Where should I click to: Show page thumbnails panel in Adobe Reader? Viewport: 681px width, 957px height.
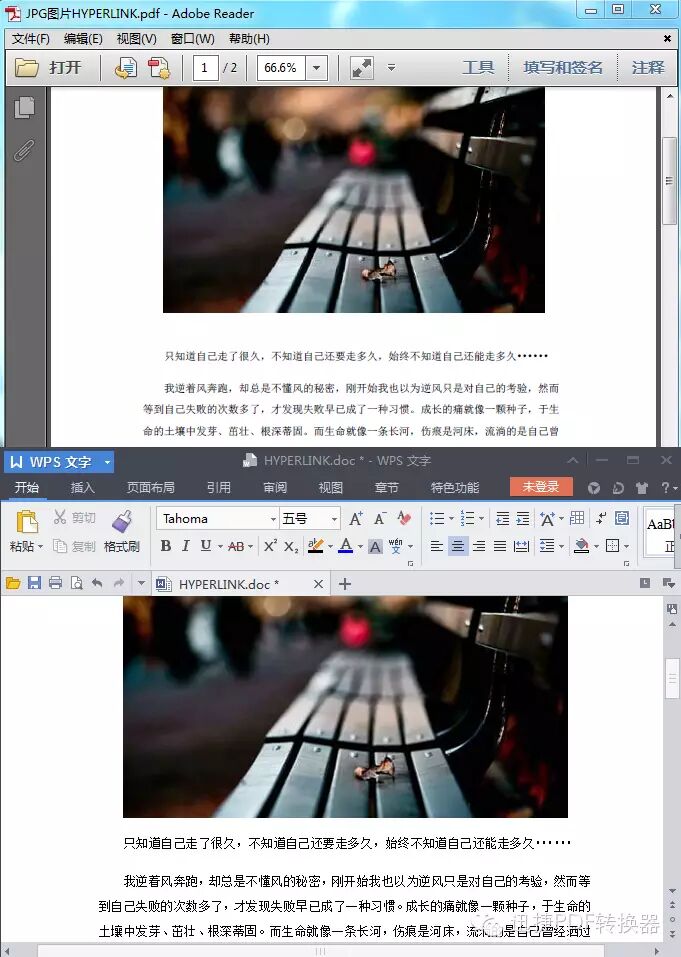[24, 107]
